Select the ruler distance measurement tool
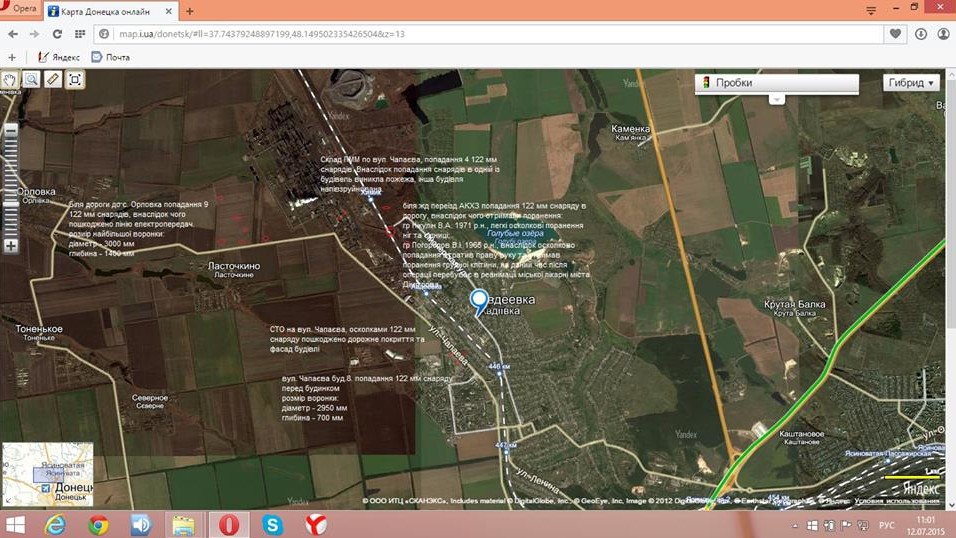This screenshot has width=956, height=538. (x=53, y=79)
